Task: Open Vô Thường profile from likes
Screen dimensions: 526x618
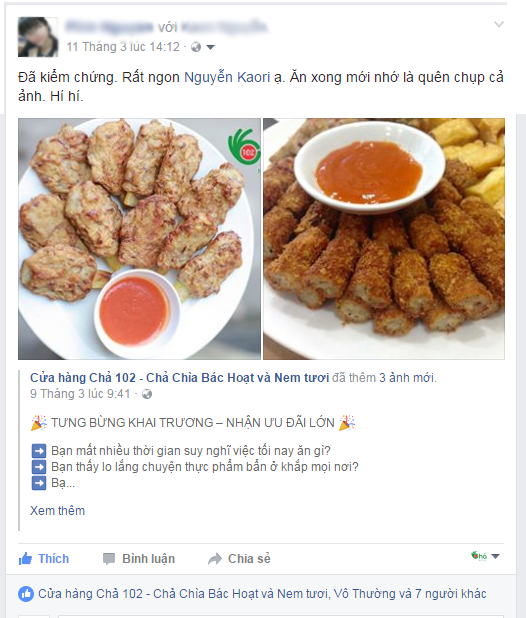Action: pyautogui.click(x=364, y=594)
